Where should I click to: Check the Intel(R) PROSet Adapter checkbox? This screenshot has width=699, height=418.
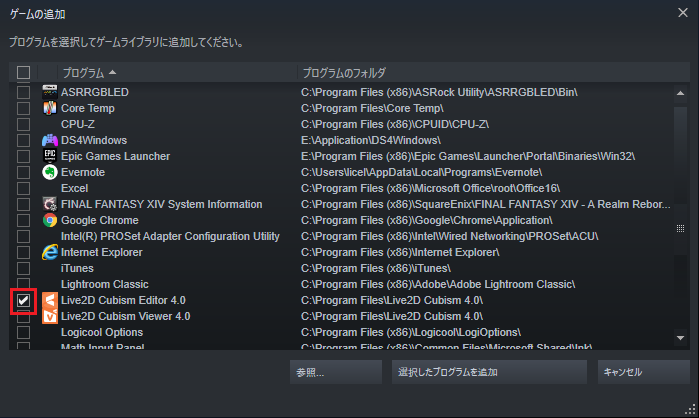[x=23, y=237]
